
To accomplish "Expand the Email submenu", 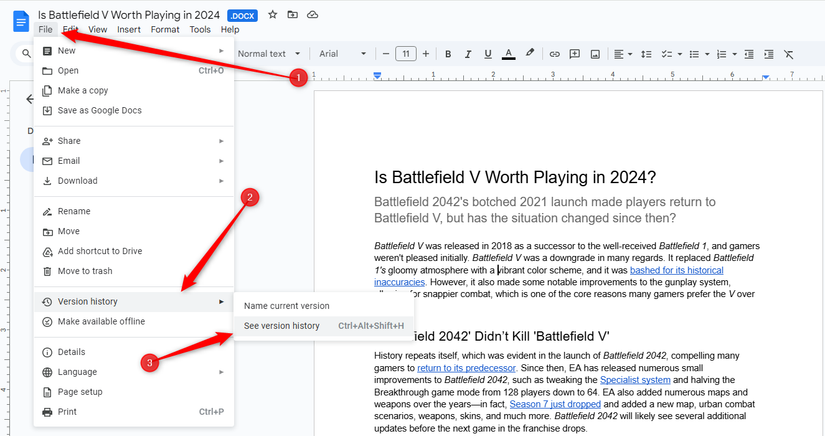I will coord(134,161).
